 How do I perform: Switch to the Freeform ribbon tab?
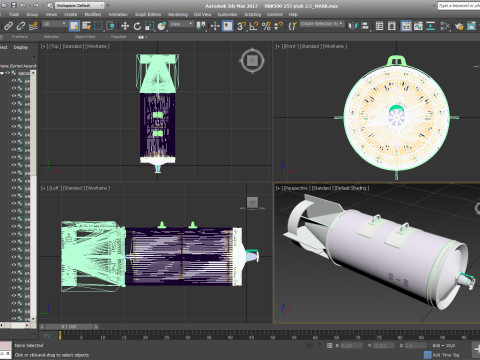pos(20,37)
